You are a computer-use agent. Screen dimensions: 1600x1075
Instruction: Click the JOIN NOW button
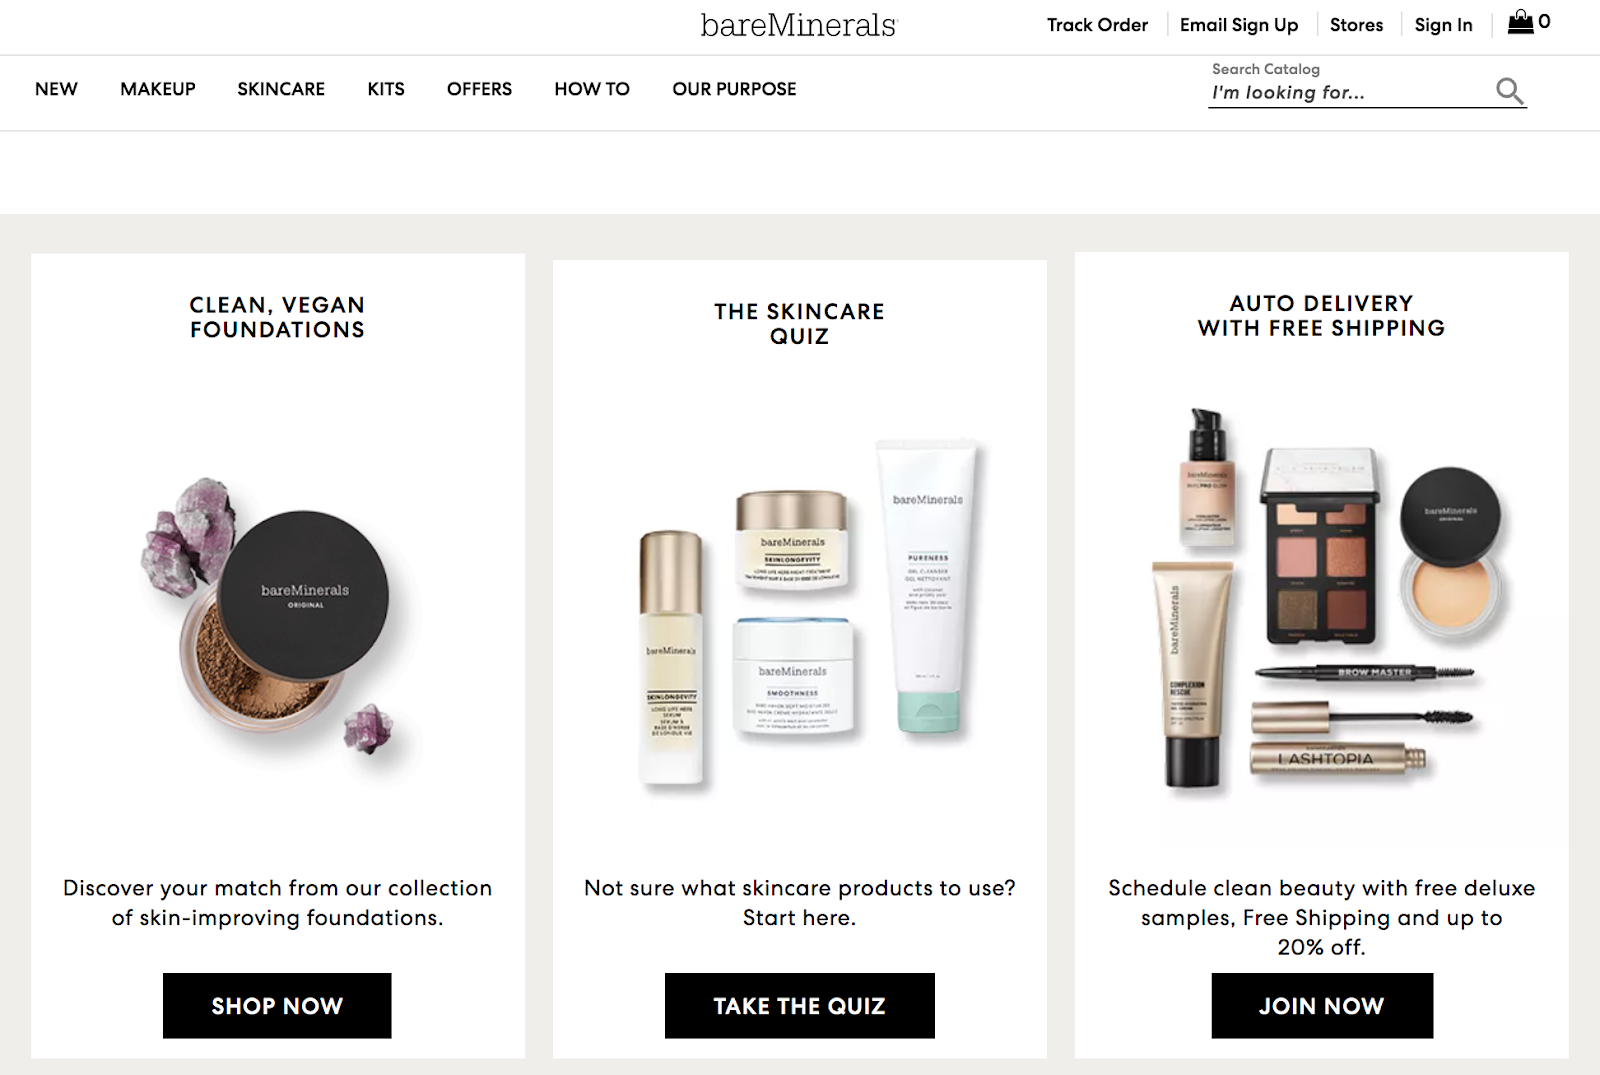(1322, 1005)
